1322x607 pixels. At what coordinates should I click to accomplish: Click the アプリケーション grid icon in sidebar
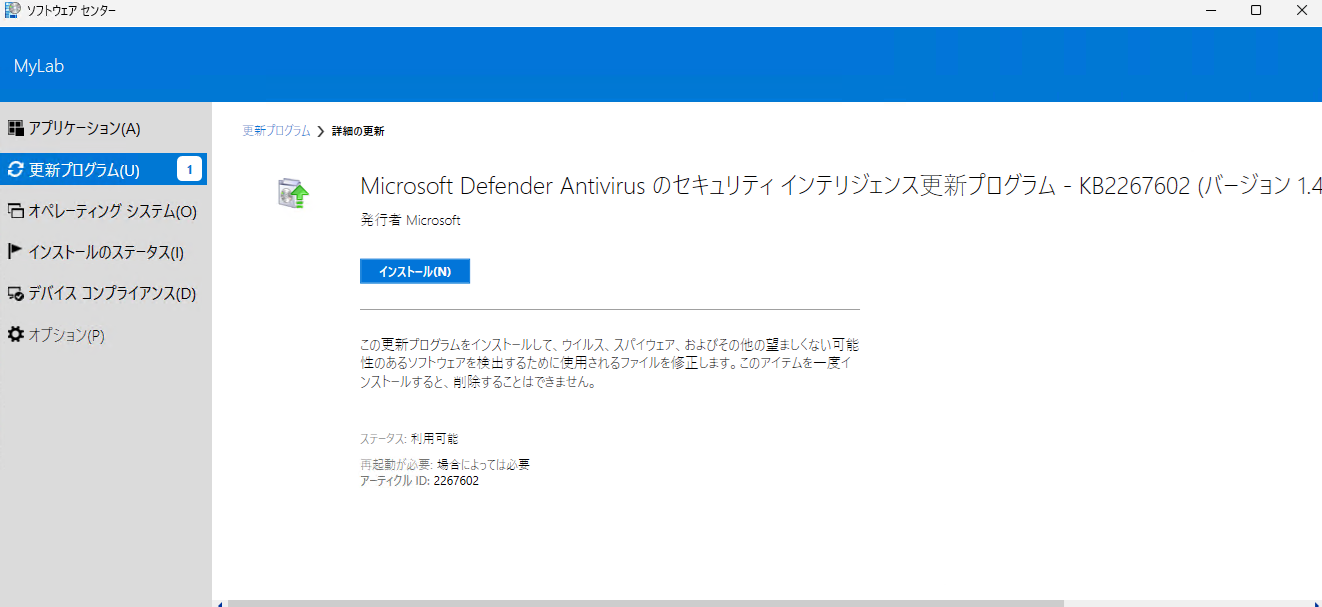pyautogui.click(x=15, y=128)
